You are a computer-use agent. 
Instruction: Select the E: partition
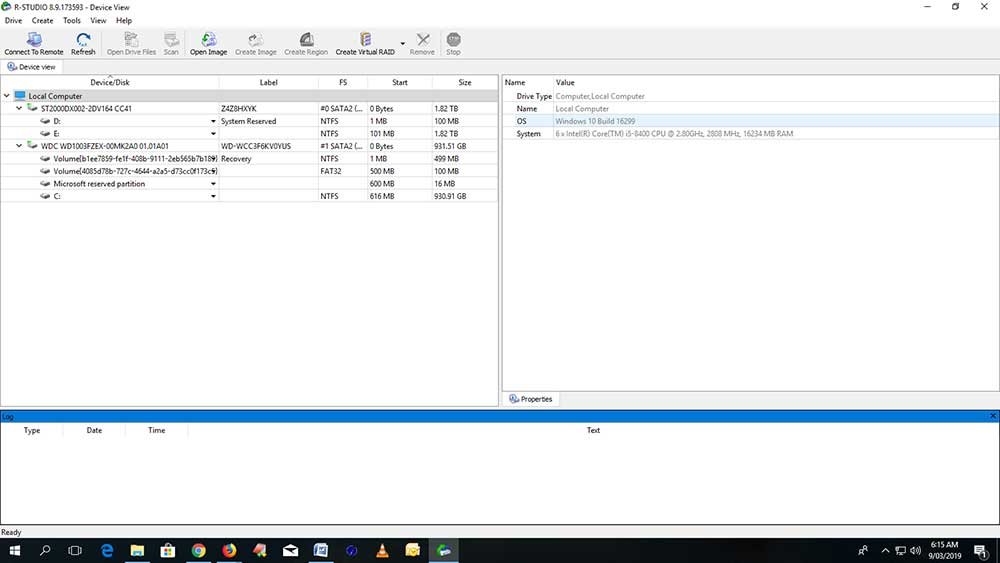tap(56, 133)
